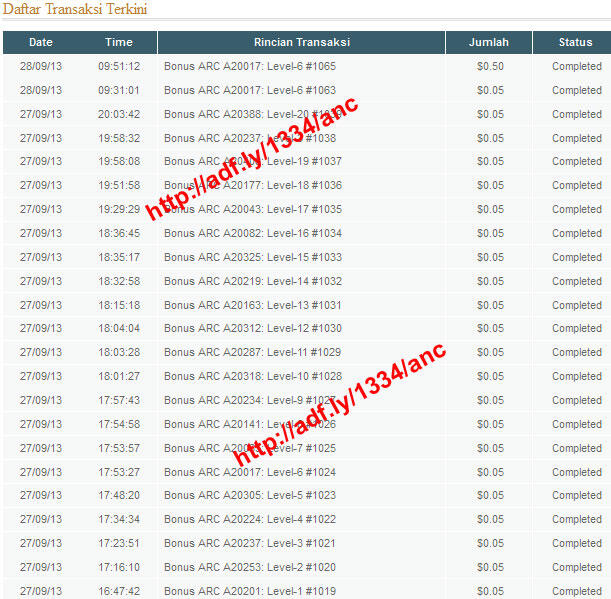Select the Level-6 #1063 transaction row
Viewport: 611px width, 599px height.
coord(307,90)
